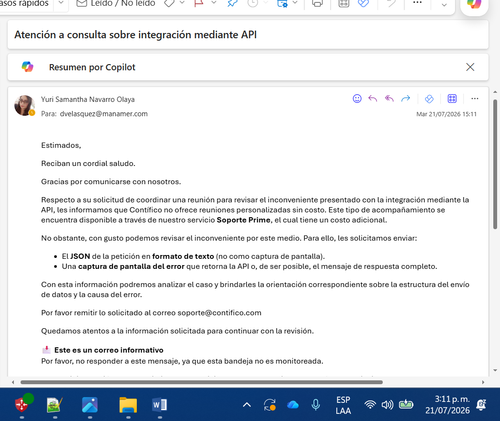Screen dimensions: 500x421
Task: Click the scroll left arrow at bottom
Action: (x=13, y=382)
